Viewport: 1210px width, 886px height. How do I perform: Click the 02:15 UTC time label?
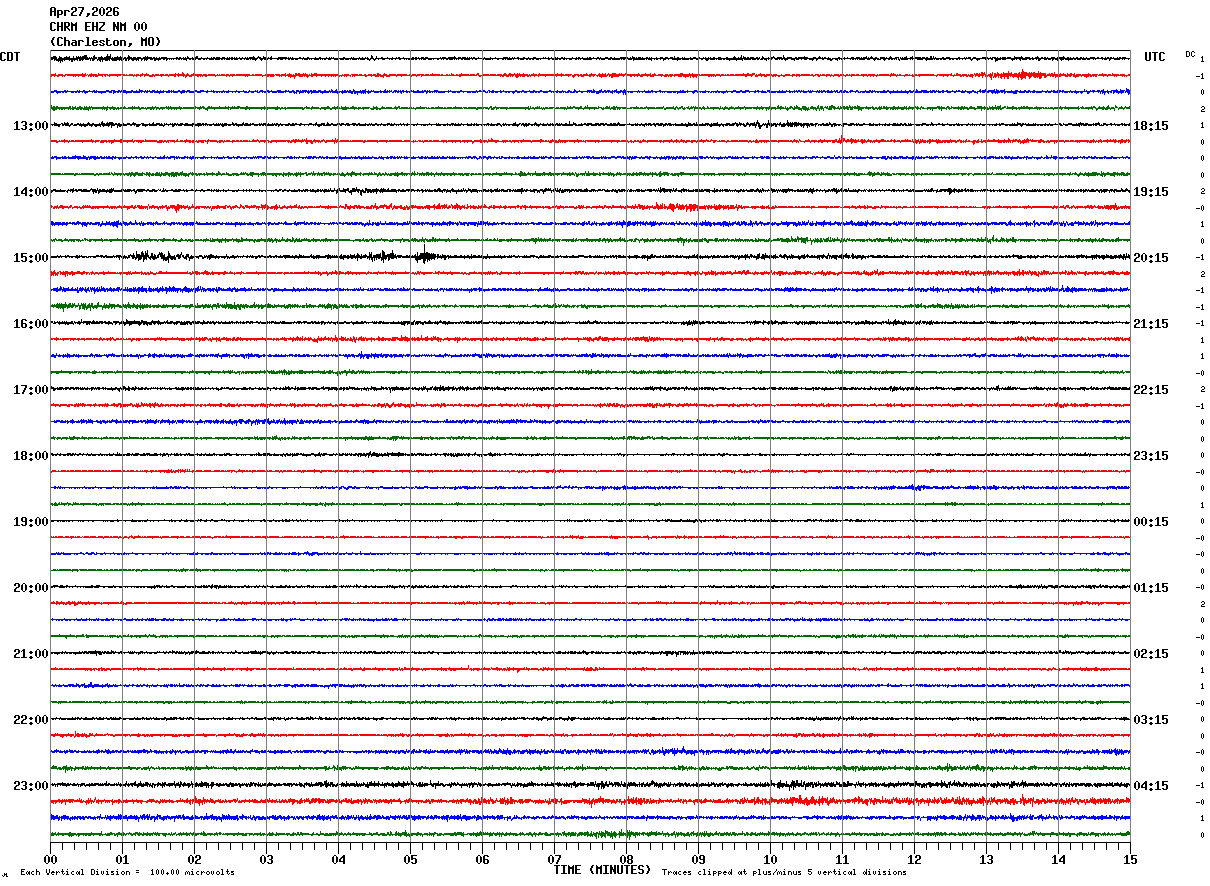[1152, 654]
